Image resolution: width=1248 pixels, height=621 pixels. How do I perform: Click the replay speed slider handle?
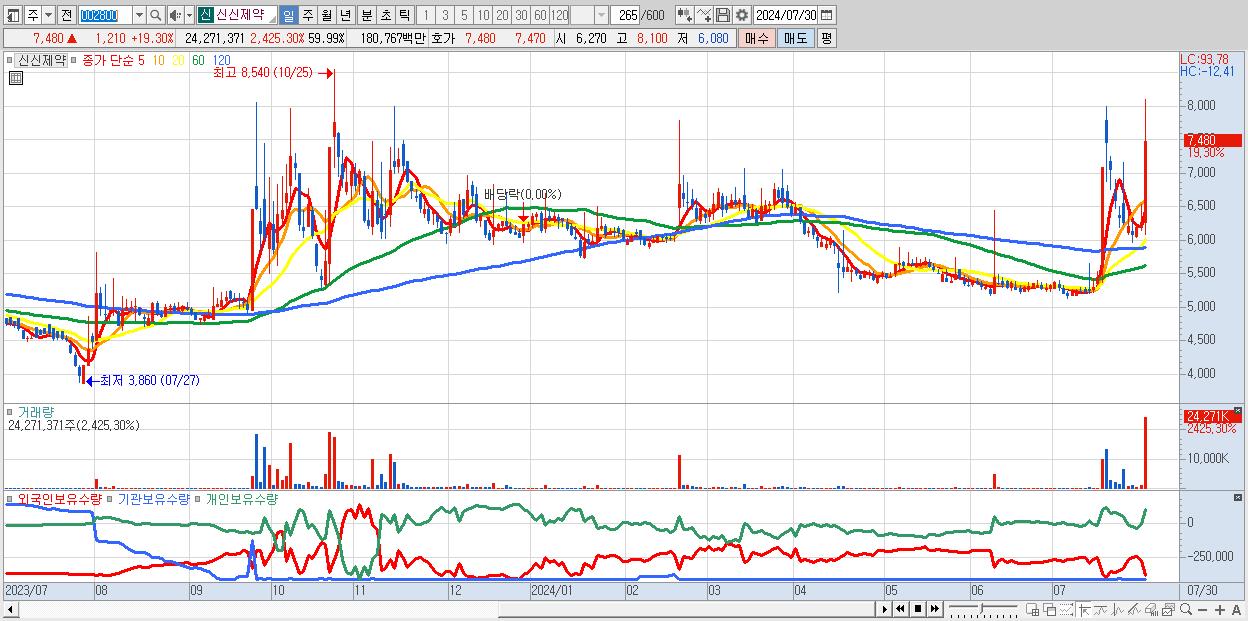point(982,608)
